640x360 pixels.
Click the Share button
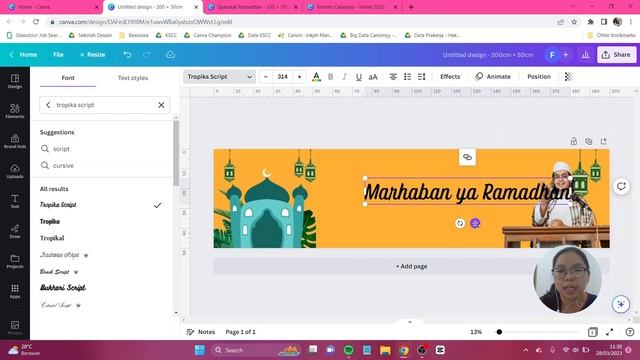click(616, 55)
